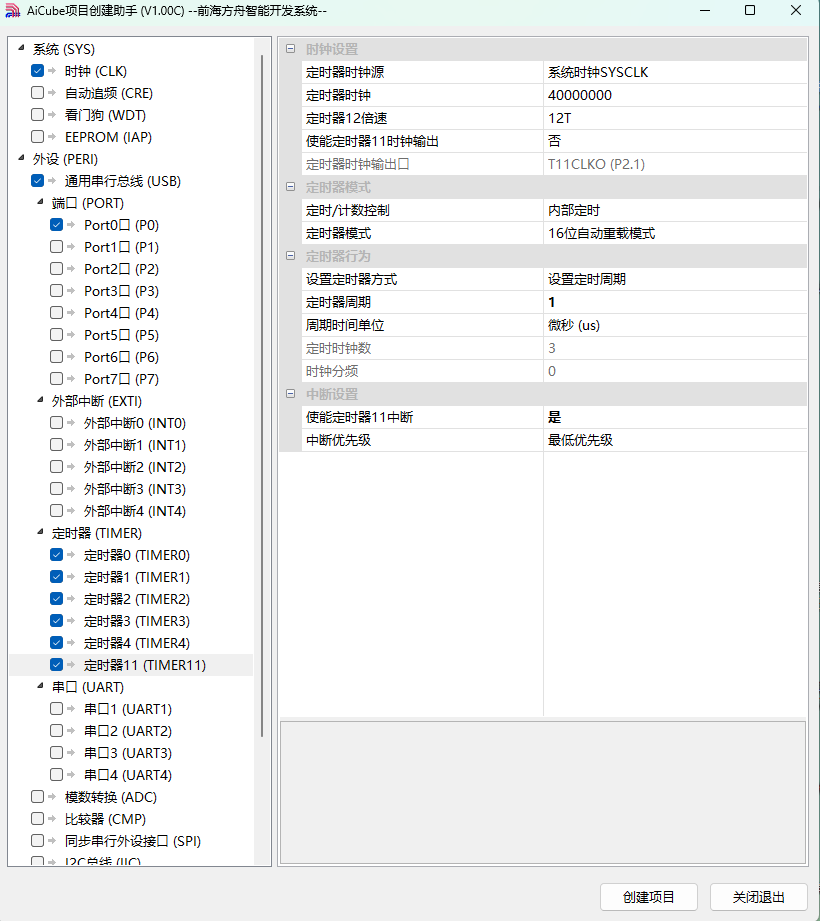Enable the 自动追频 (CRE) checkbox

[x=38, y=93]
